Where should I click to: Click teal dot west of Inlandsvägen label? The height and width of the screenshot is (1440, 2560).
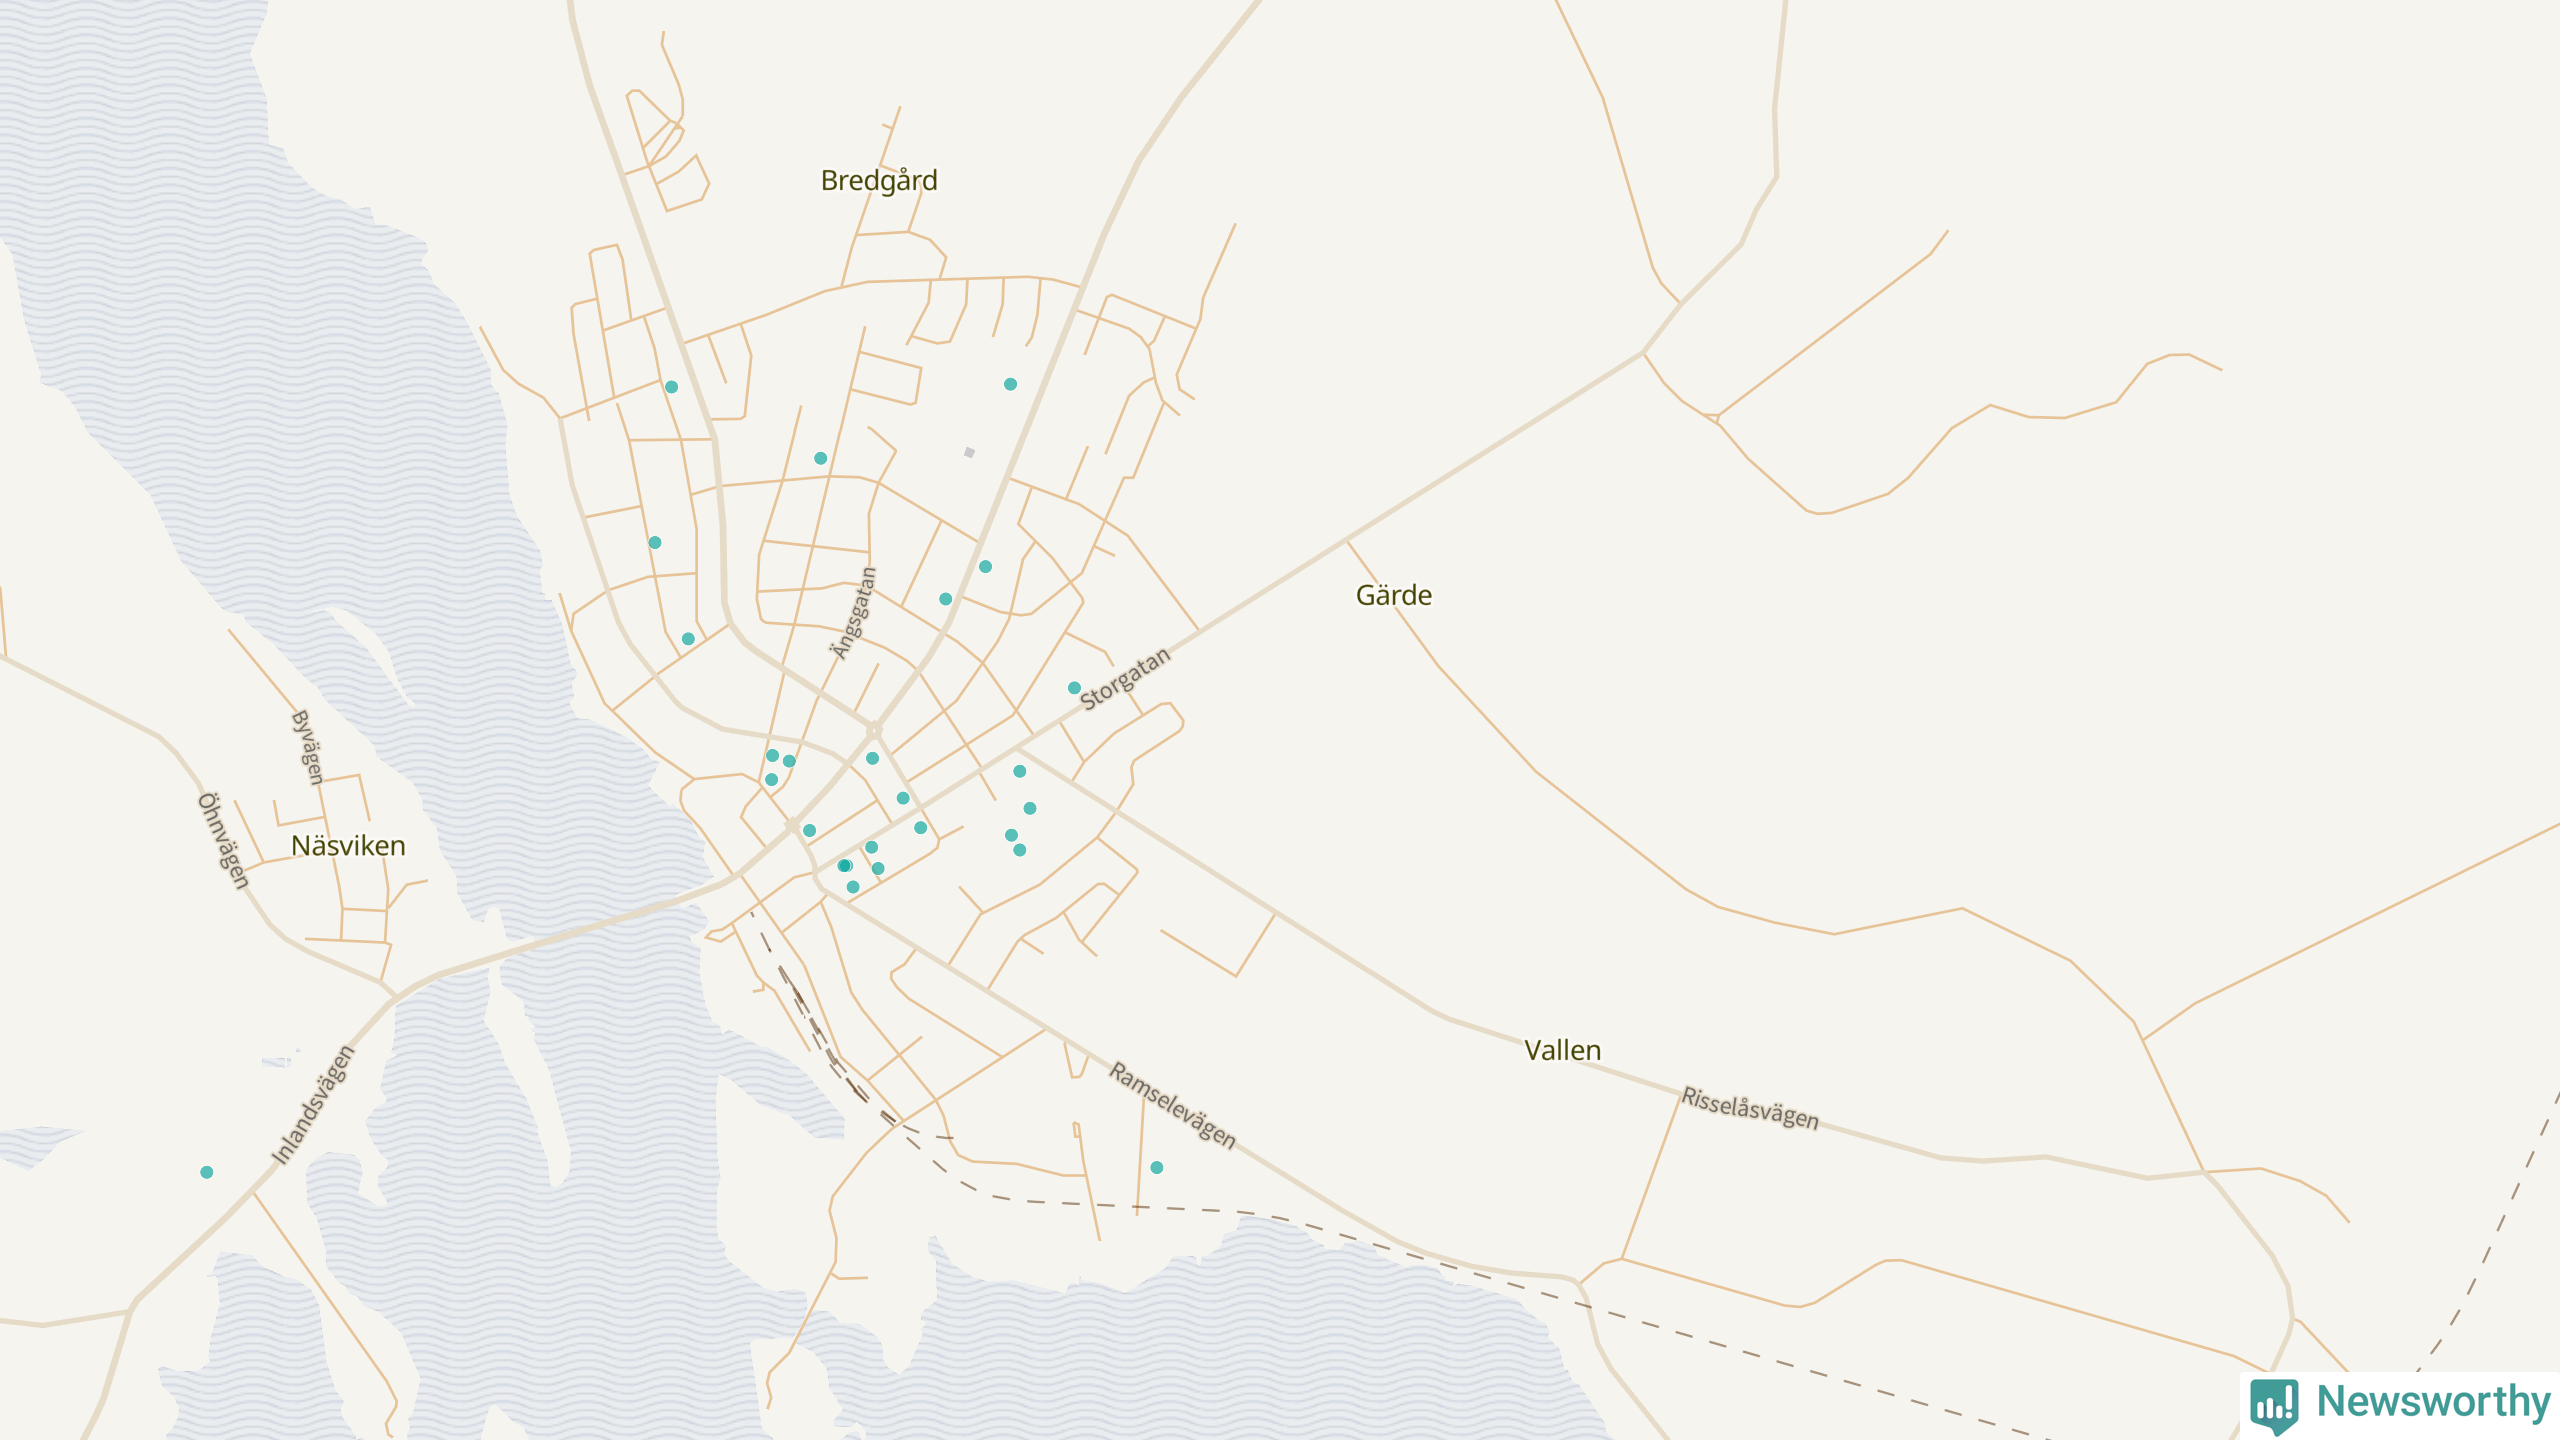(x=206, y=1172)
